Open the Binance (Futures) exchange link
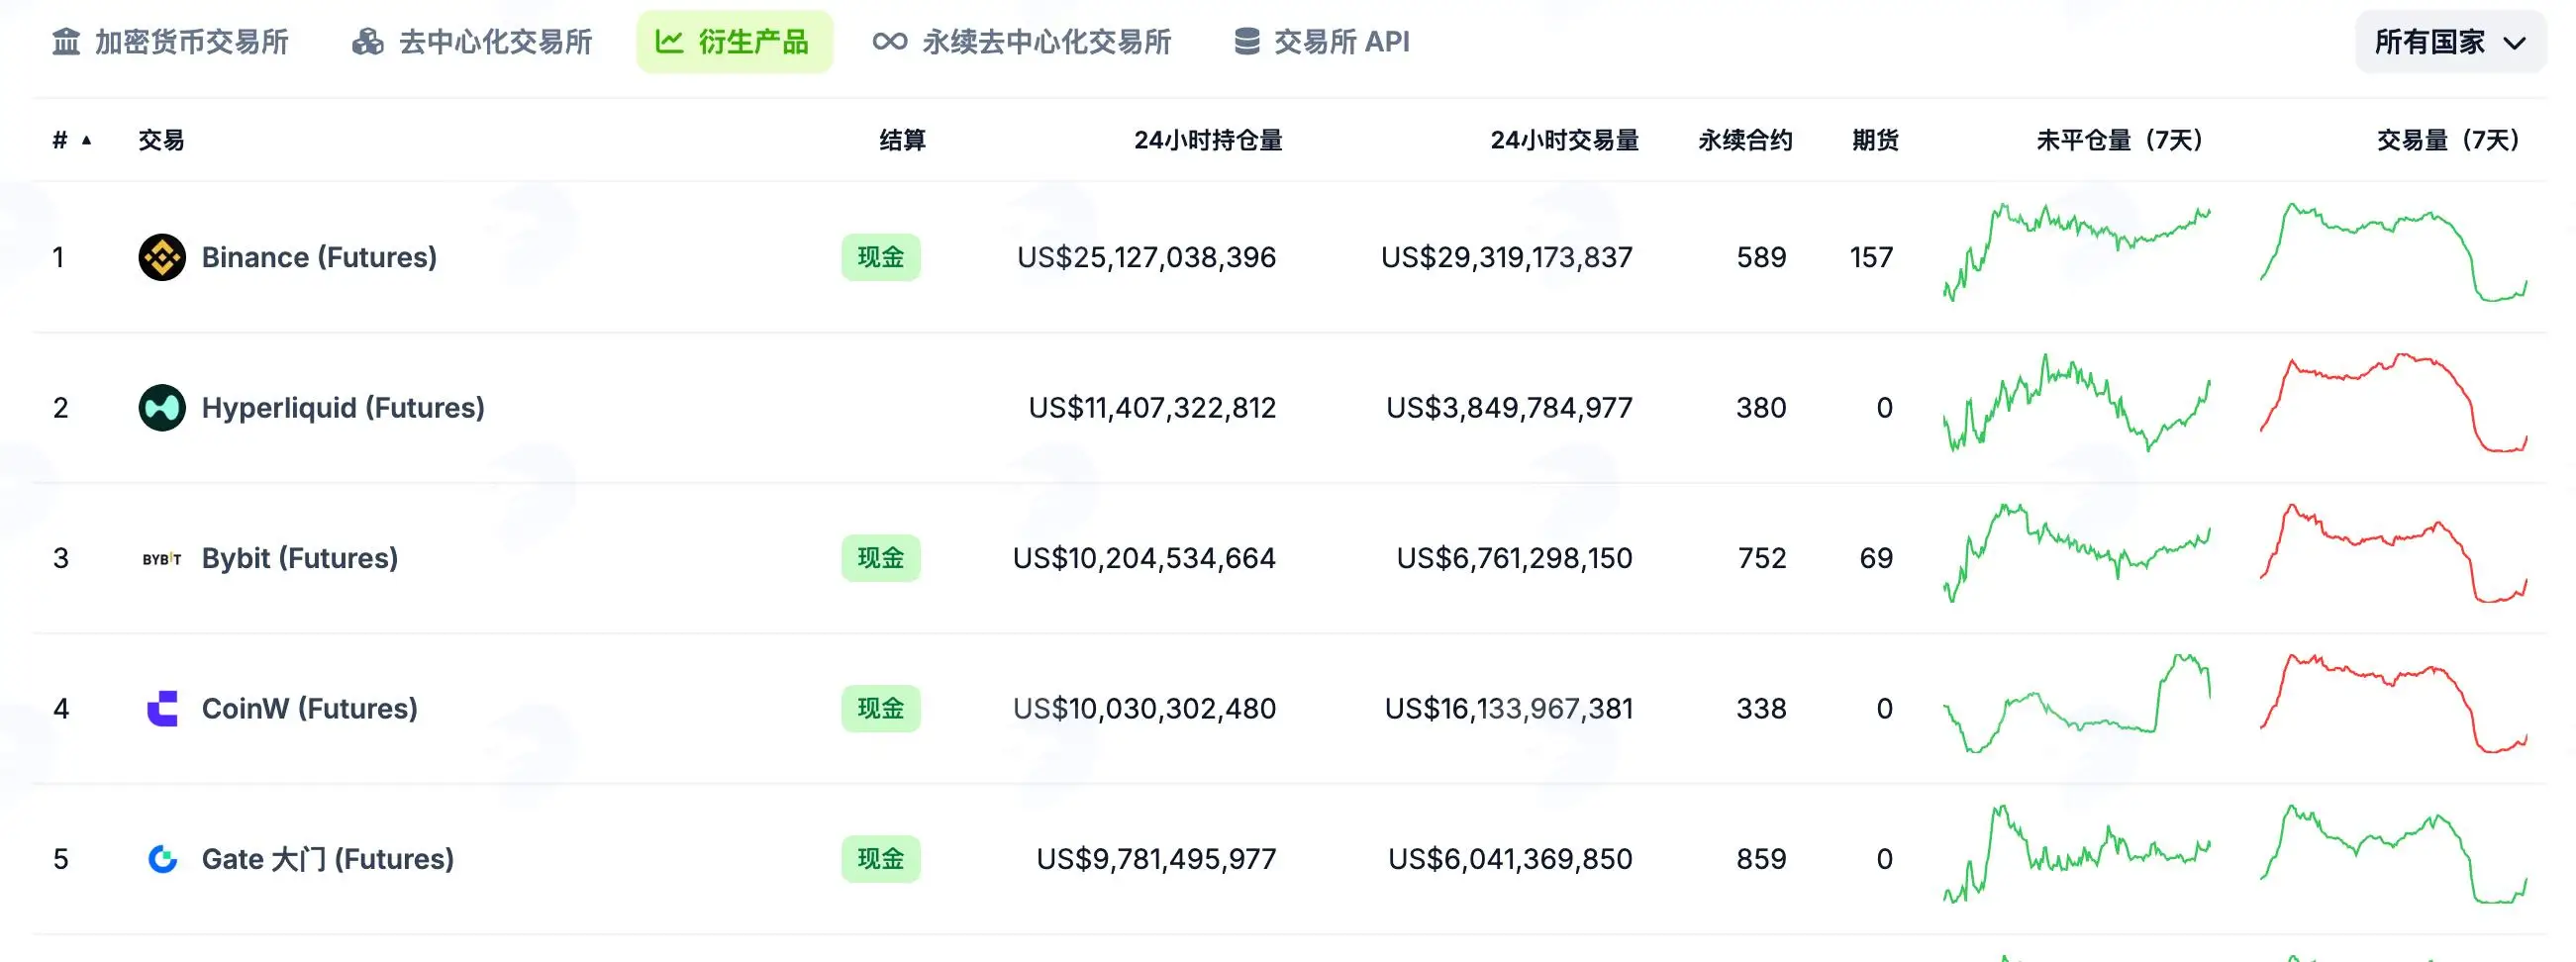Screen dimensions: 2576x962 [319, 257]
